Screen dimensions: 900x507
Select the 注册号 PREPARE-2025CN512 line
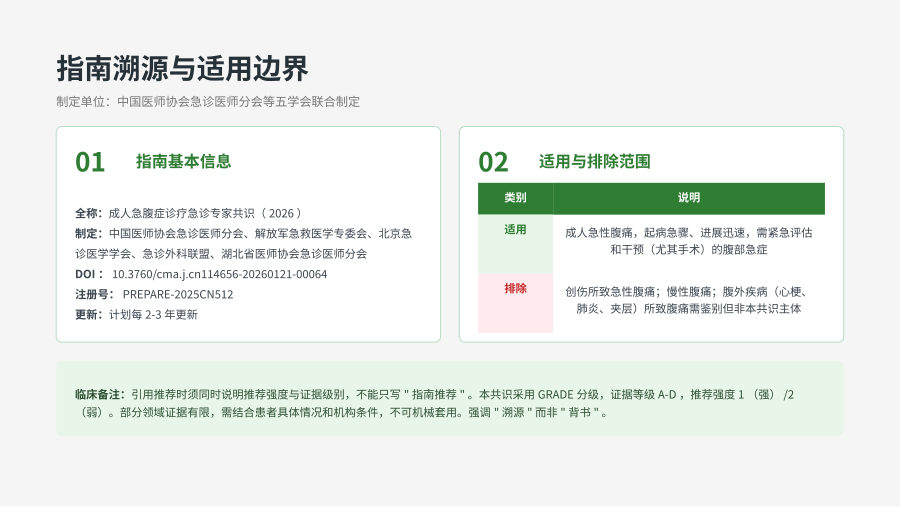click(x=154, y=295)
